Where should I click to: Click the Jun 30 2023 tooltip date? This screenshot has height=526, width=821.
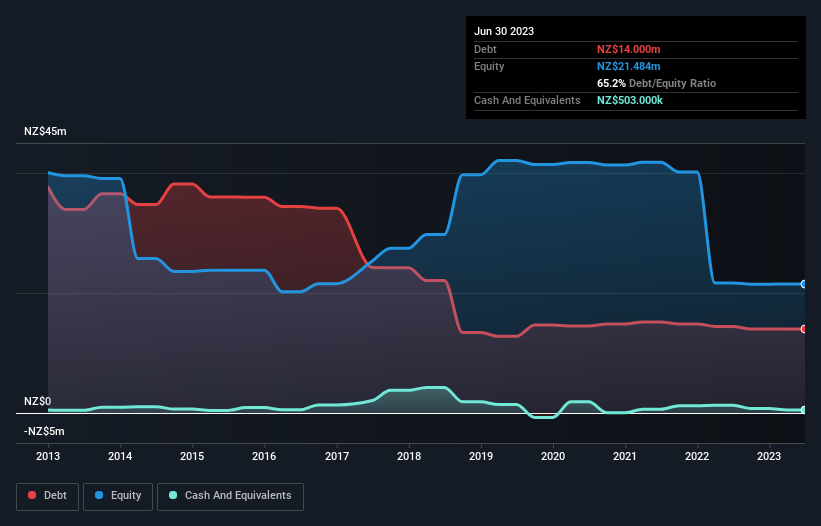pos(504,31)
